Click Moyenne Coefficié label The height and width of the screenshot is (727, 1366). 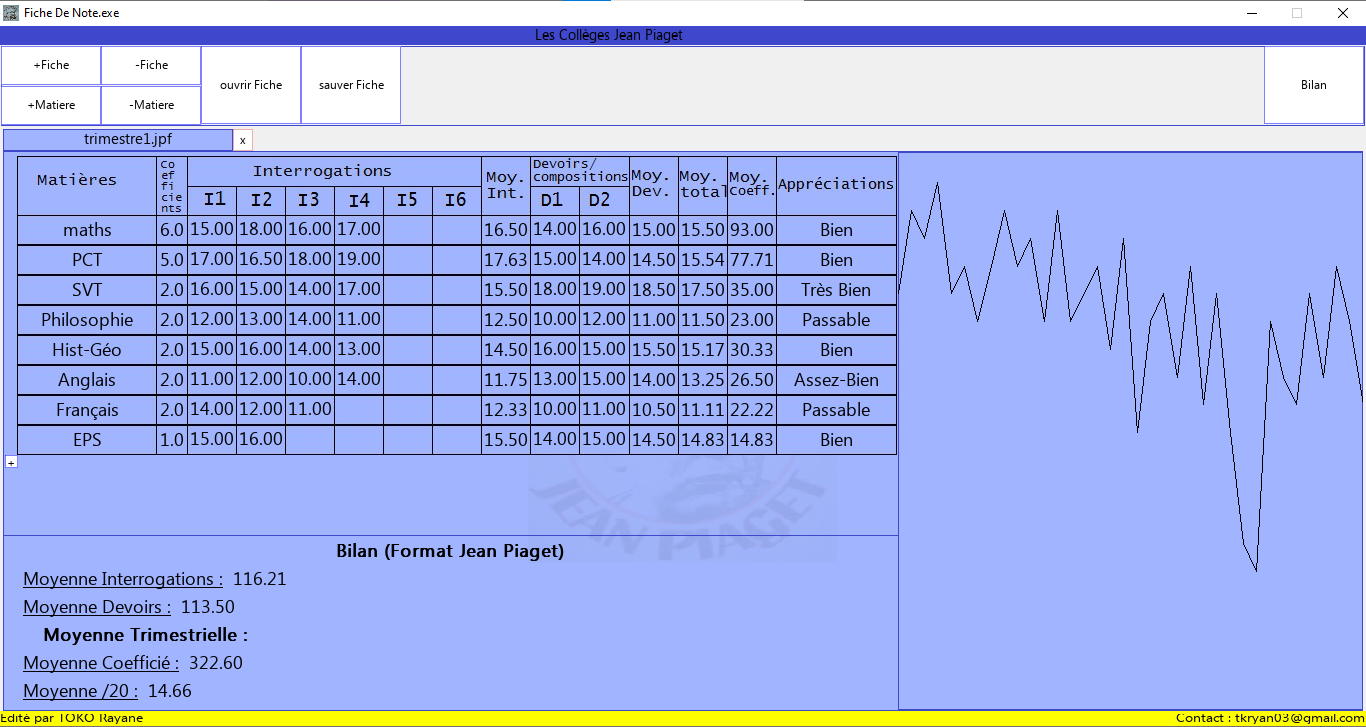click(101, 663)
